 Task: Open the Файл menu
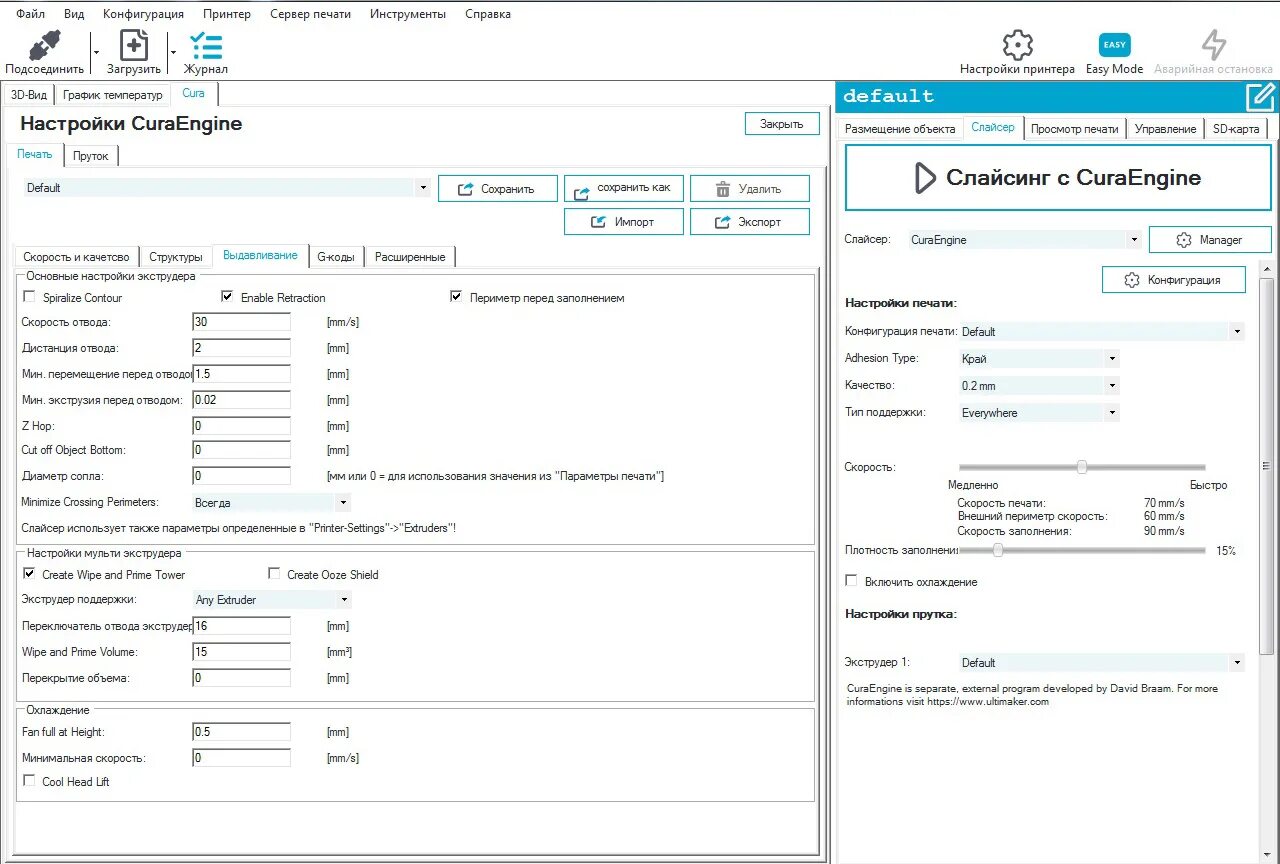[x=30, y=14]
